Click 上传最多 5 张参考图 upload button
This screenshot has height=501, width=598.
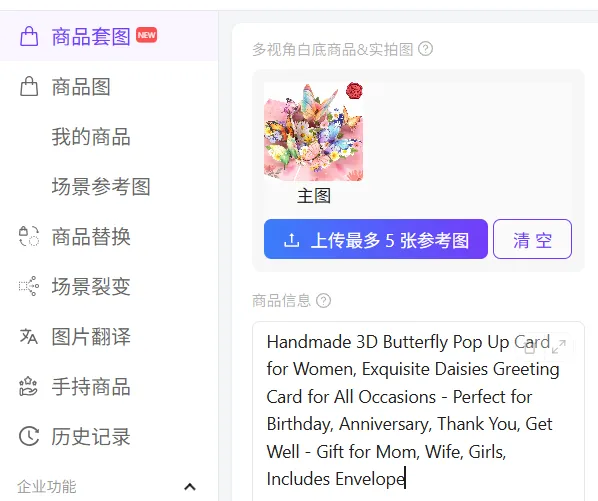pos(376,239)
